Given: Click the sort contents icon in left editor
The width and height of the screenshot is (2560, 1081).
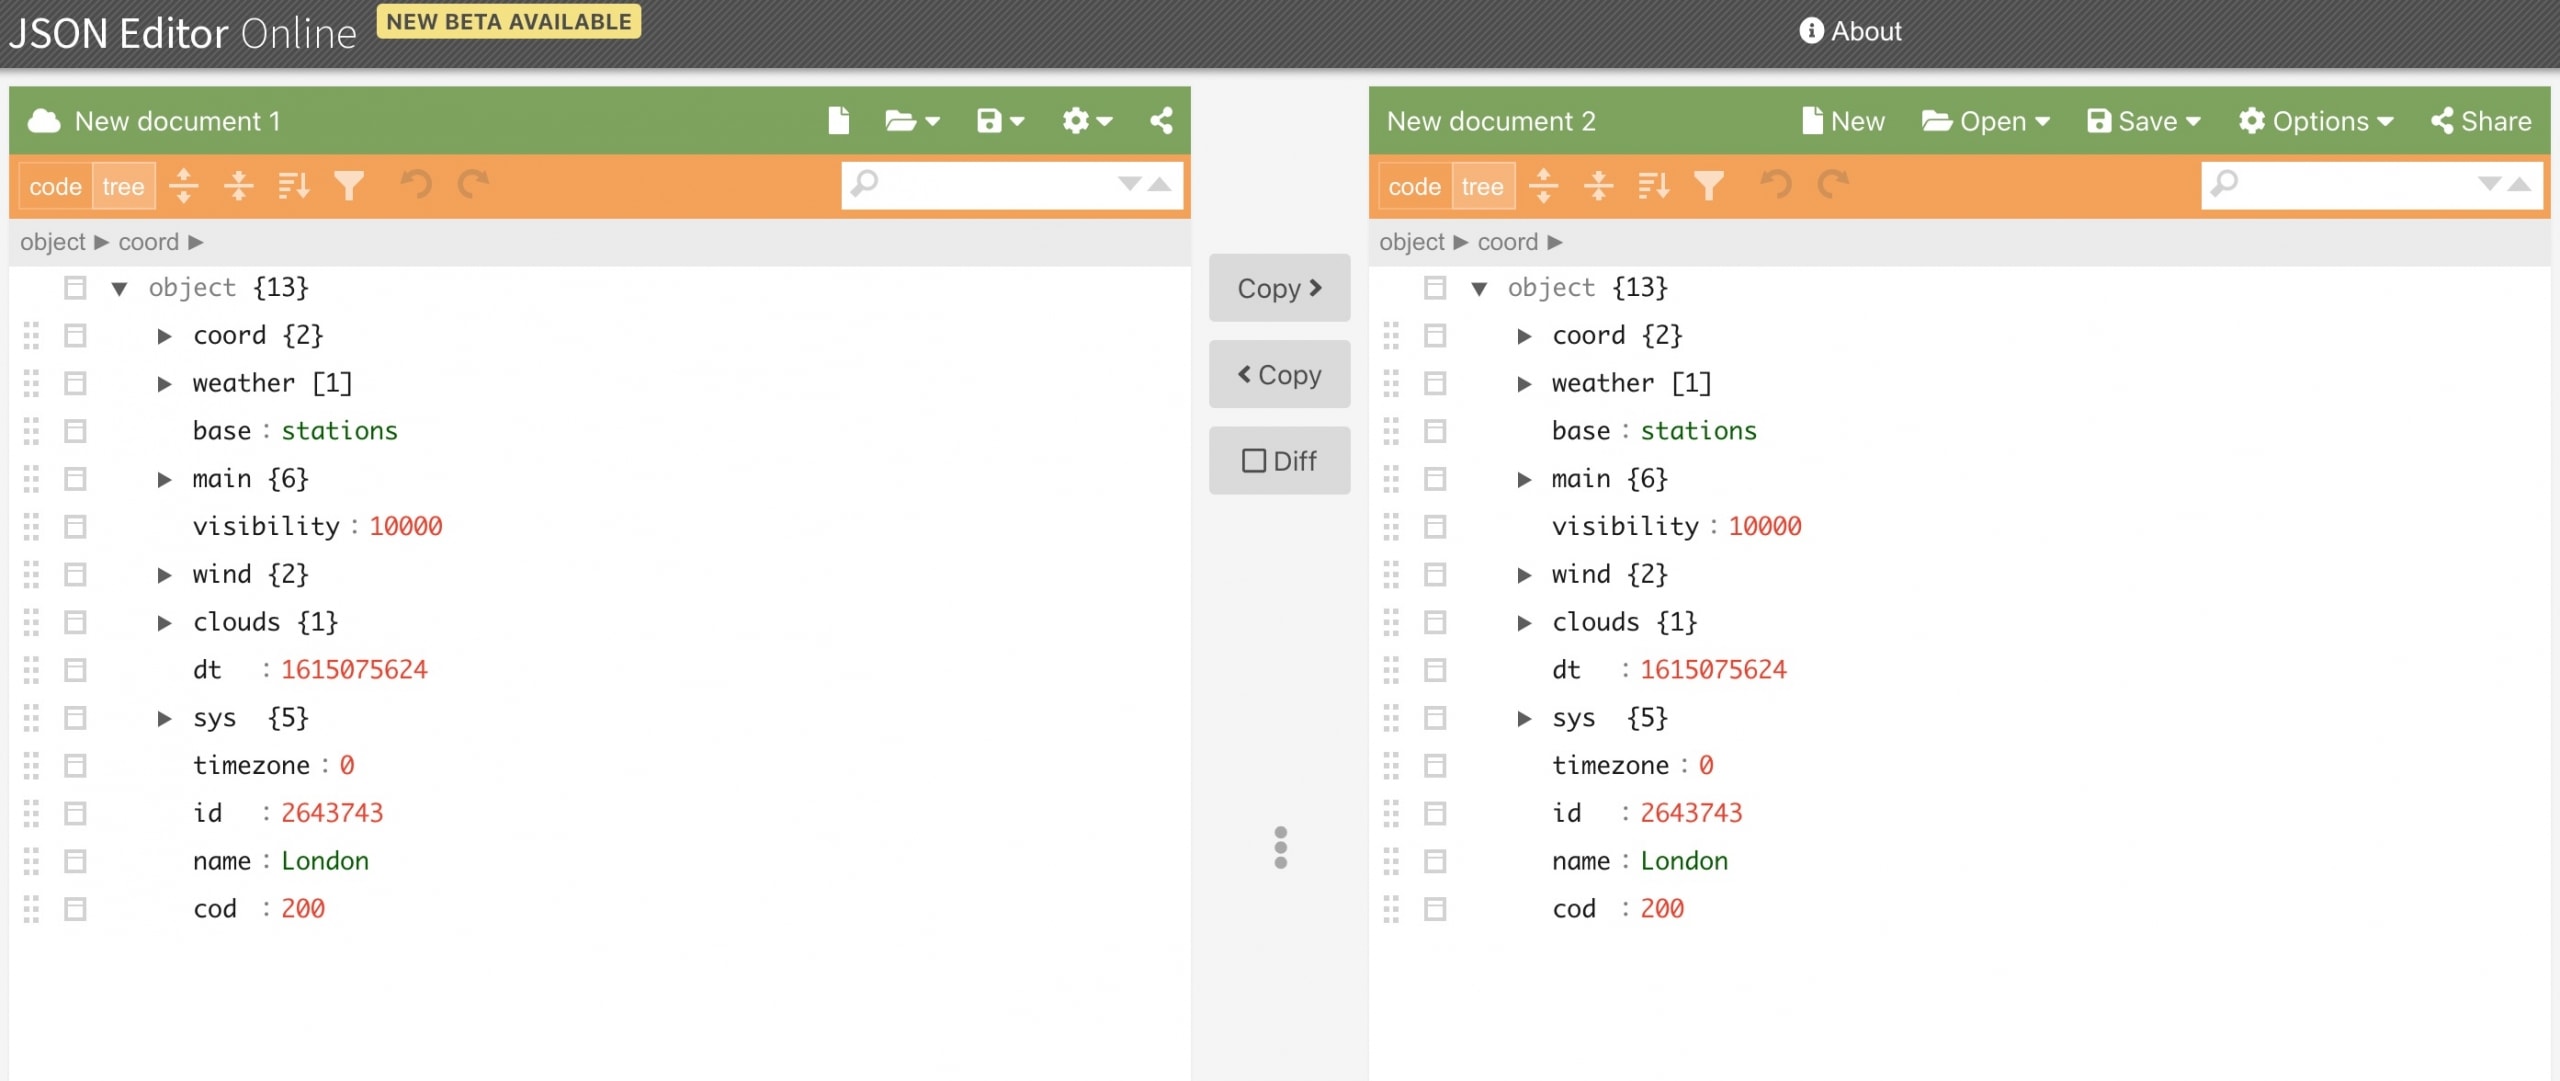Looking at the screenshot, I should (294, 185).
